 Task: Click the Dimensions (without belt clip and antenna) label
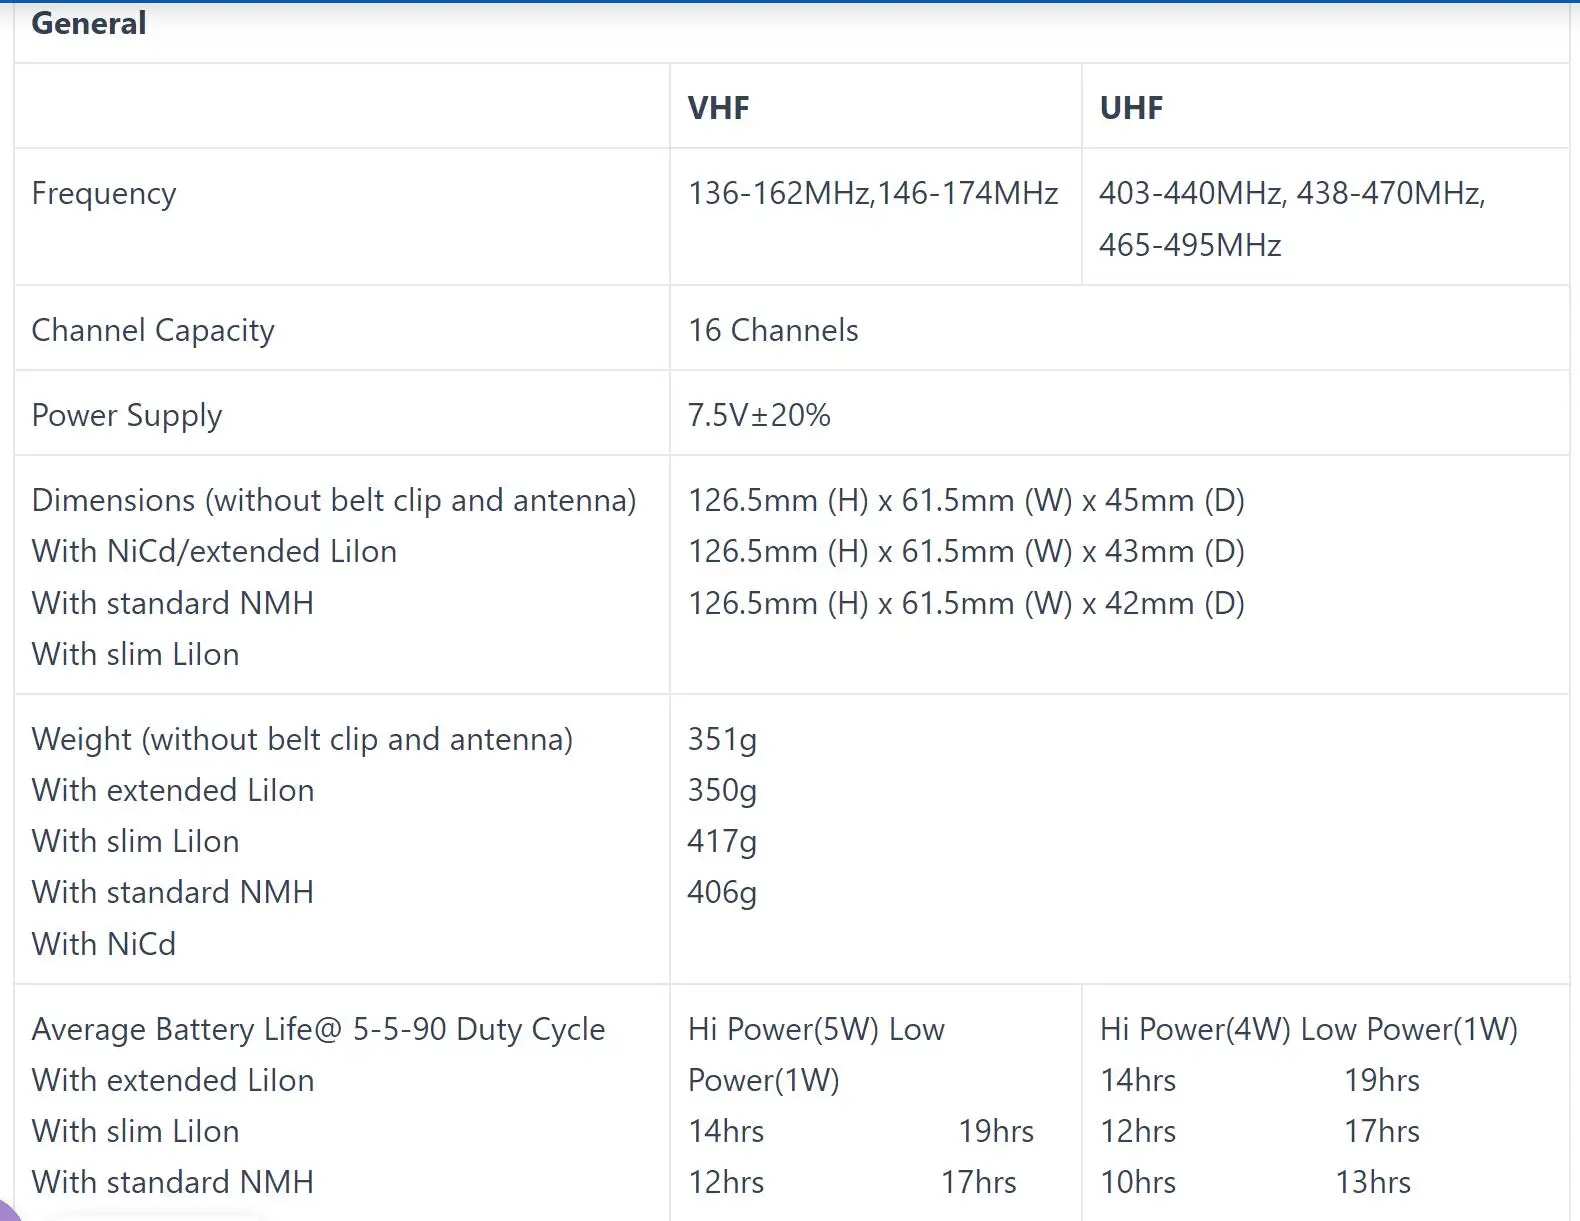334,500
